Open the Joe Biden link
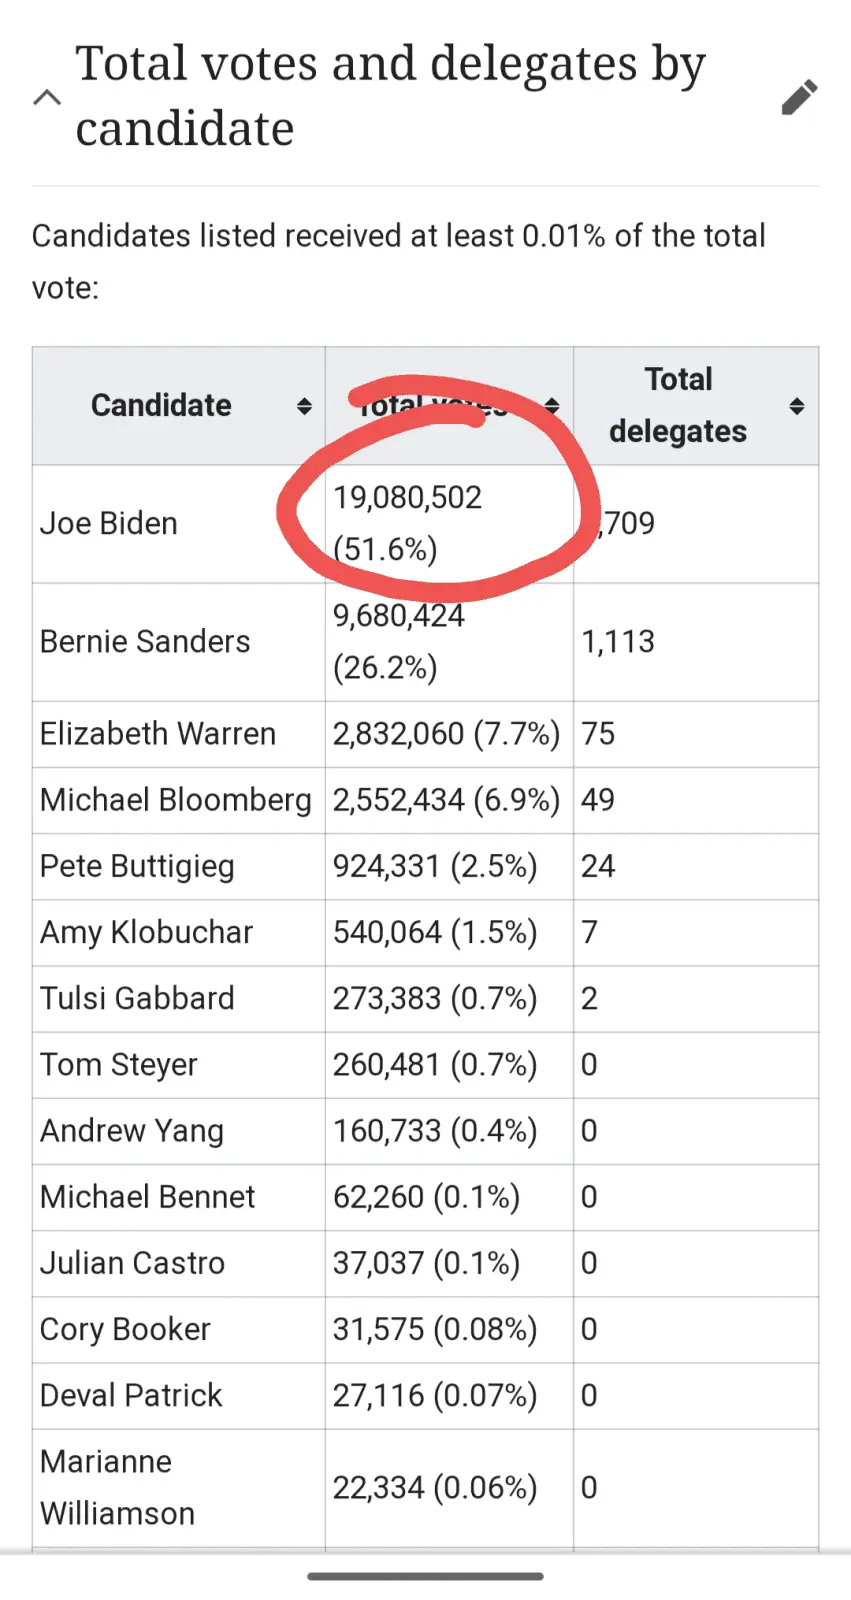 (109, 523)
